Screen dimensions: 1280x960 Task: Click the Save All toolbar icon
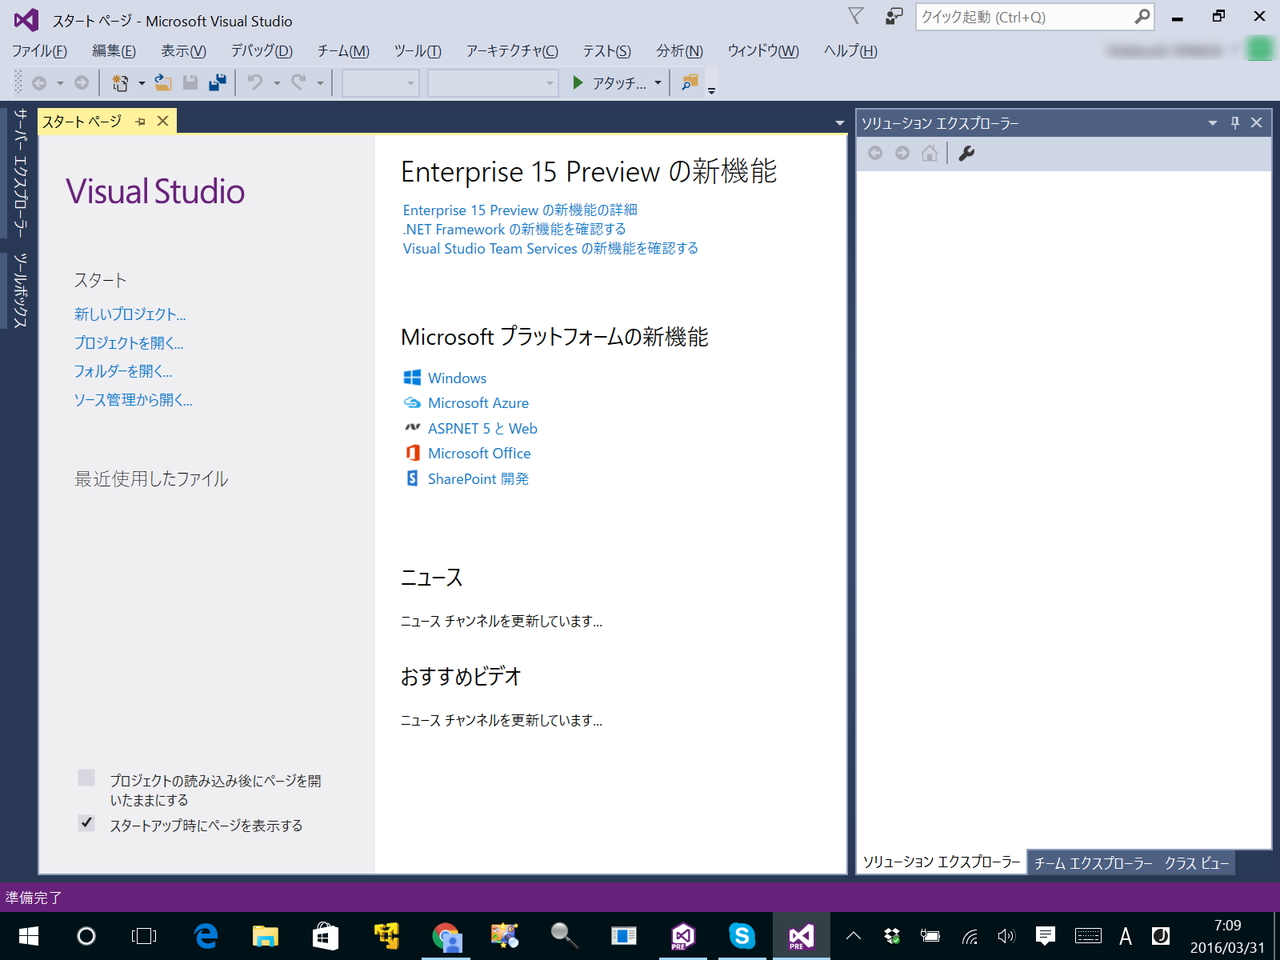pos(218,83)
